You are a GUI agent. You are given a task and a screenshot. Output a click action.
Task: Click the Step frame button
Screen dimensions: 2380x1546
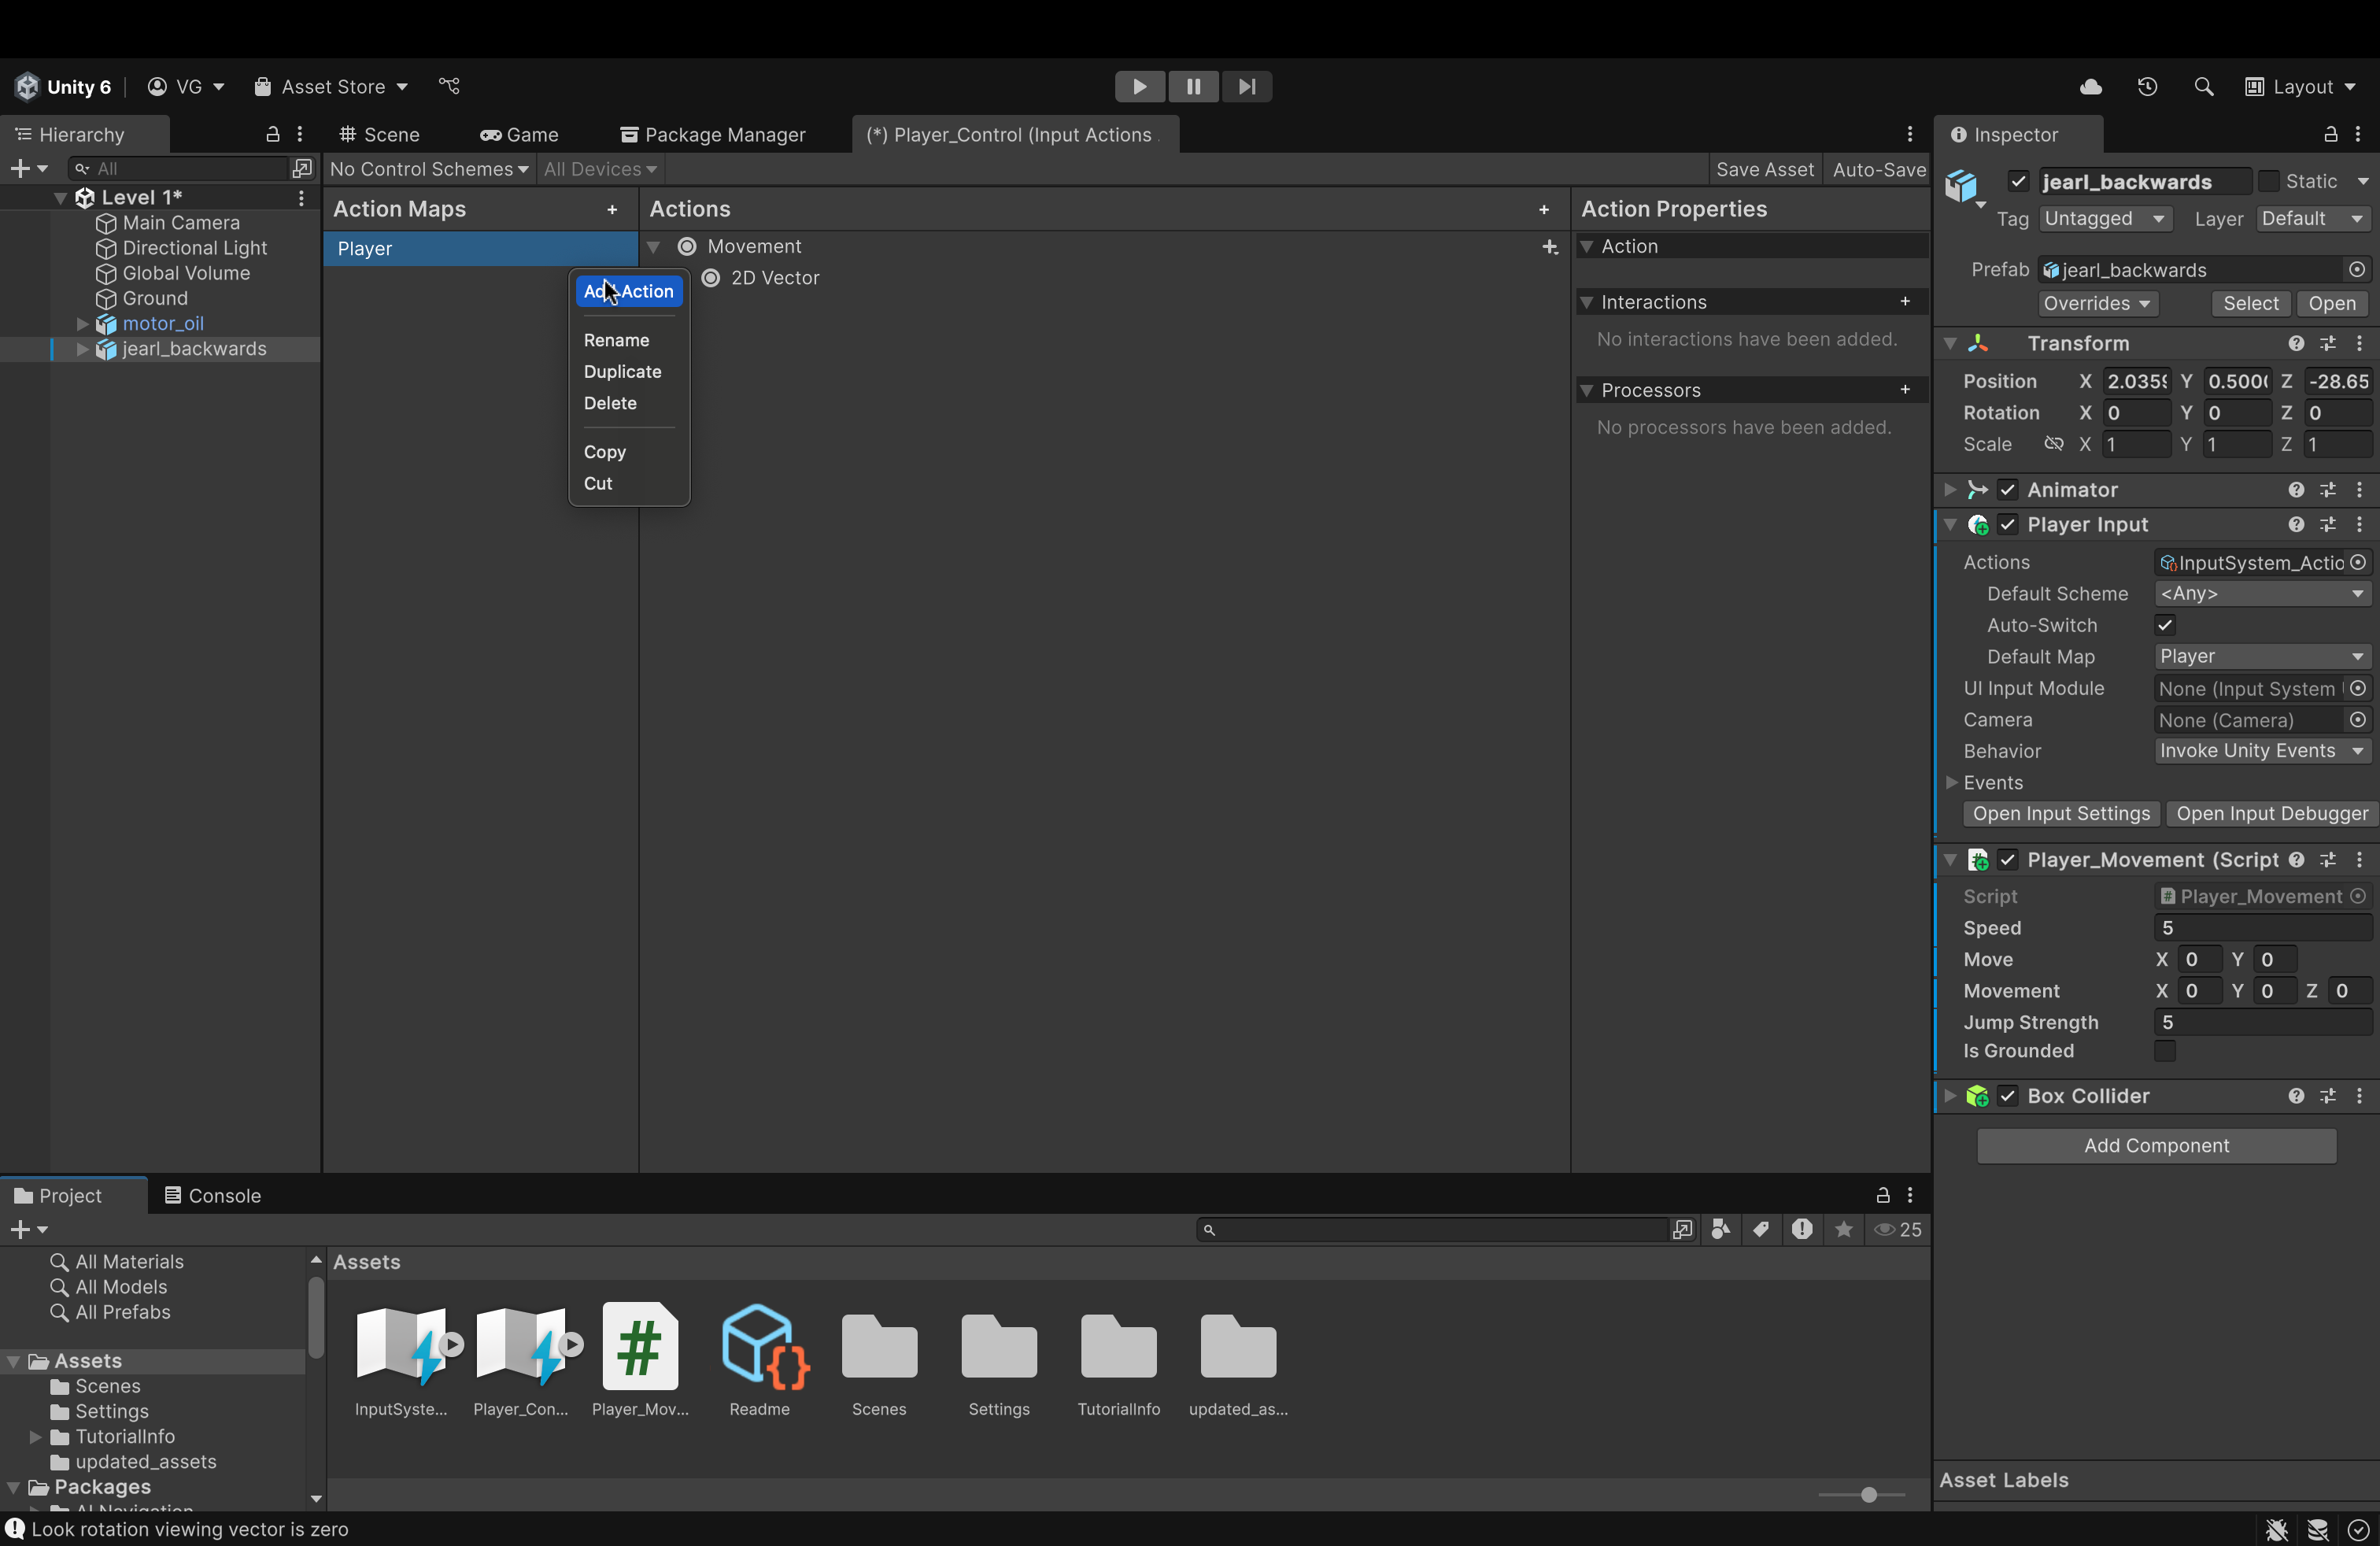pos(1247,87)
